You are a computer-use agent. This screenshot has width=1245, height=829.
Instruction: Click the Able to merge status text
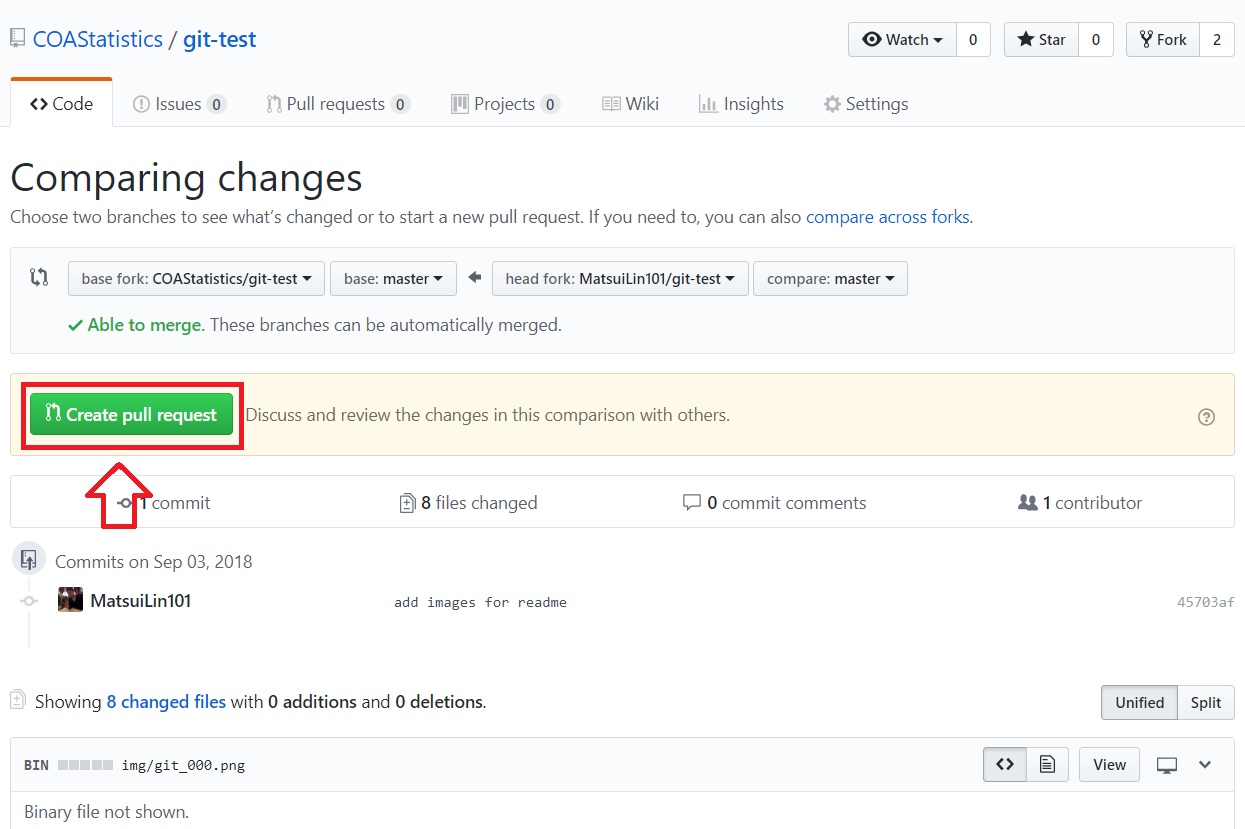coord(144,325)
